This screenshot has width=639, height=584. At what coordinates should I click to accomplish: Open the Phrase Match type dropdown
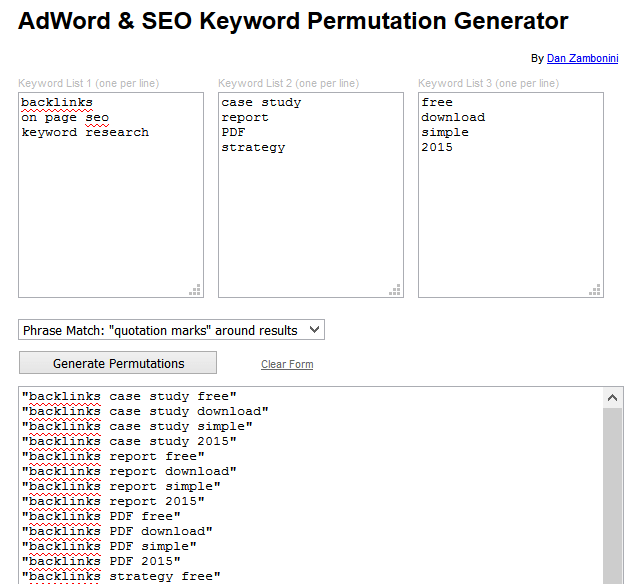pyautogui.click(x=171, y=330)
